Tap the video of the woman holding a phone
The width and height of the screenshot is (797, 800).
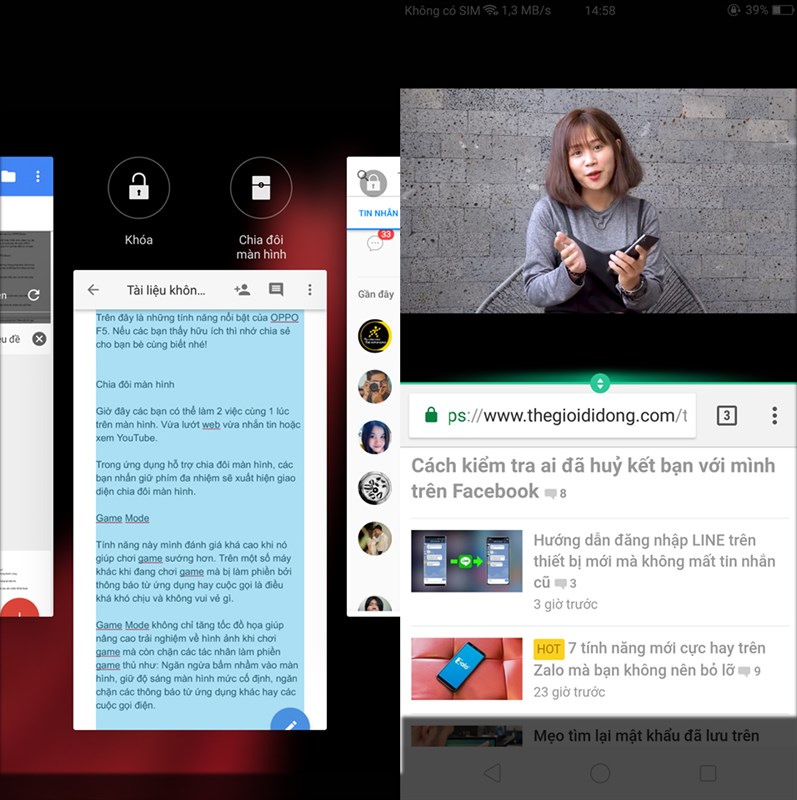coord(598,201)
